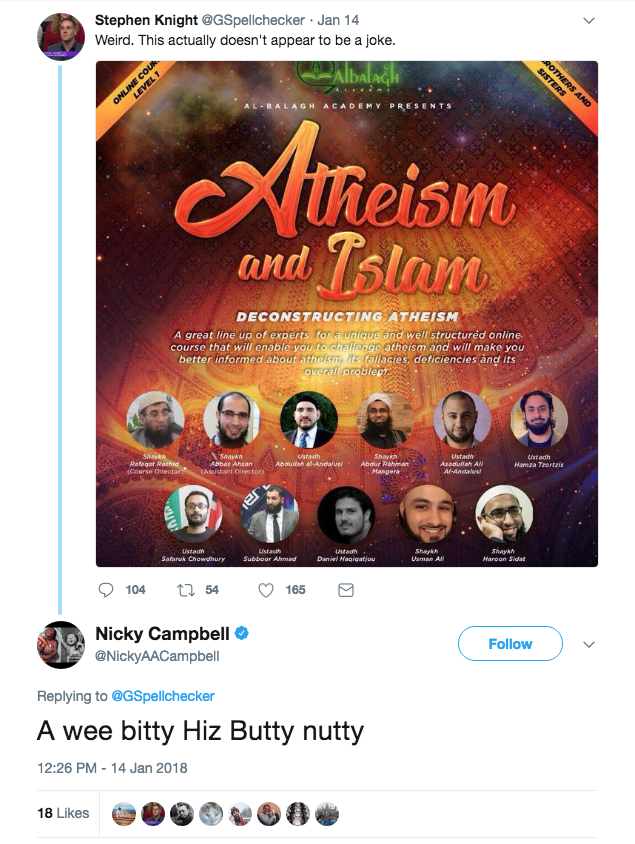Image resolution: width=635 pixels, height=844 pixels.
Task: Open the Stephen Knight name link
Action: point(137,19)
